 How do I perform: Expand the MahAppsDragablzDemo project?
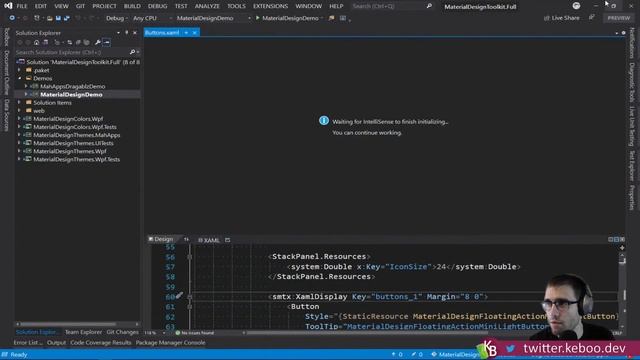26,87
